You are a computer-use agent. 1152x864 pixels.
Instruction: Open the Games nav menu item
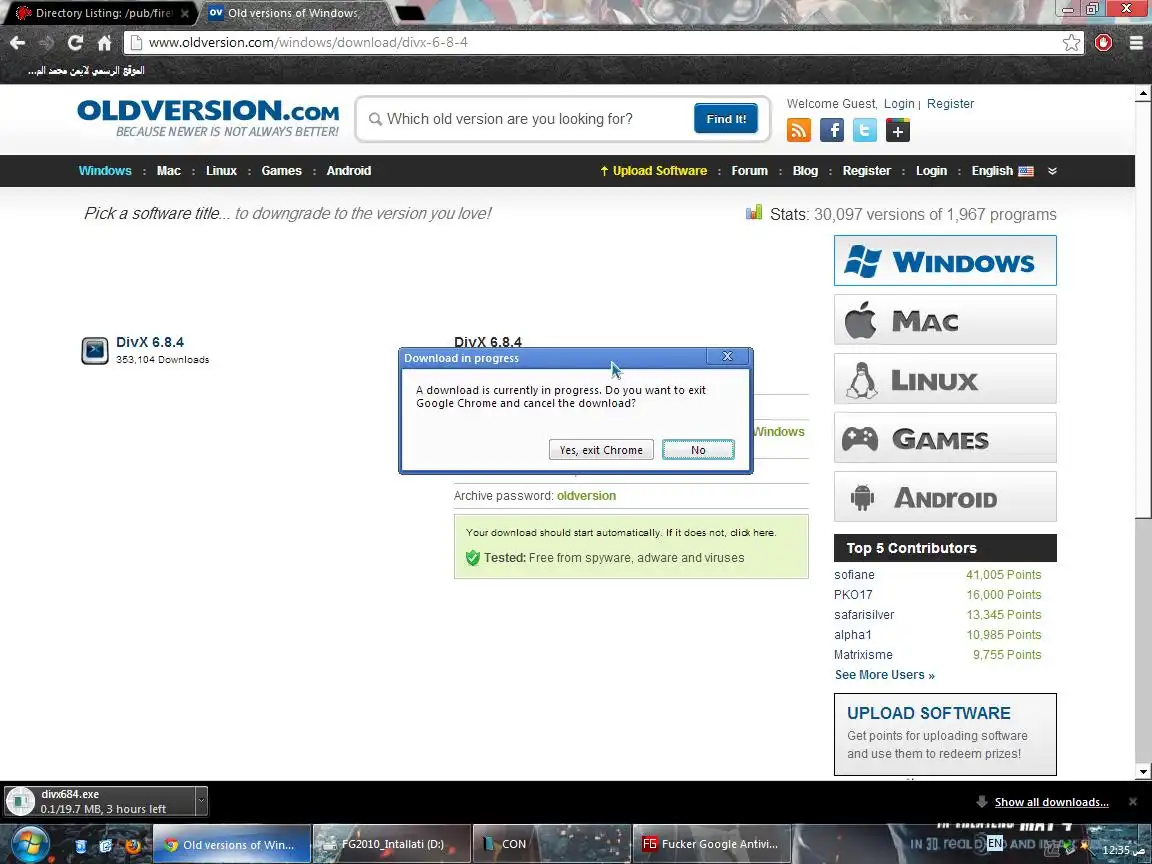point(281,170)
